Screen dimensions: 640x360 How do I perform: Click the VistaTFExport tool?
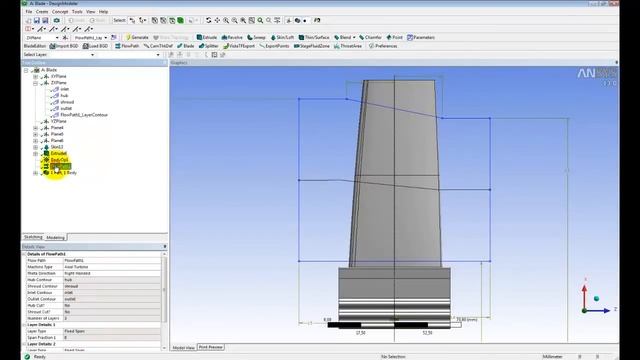(239, 46)
